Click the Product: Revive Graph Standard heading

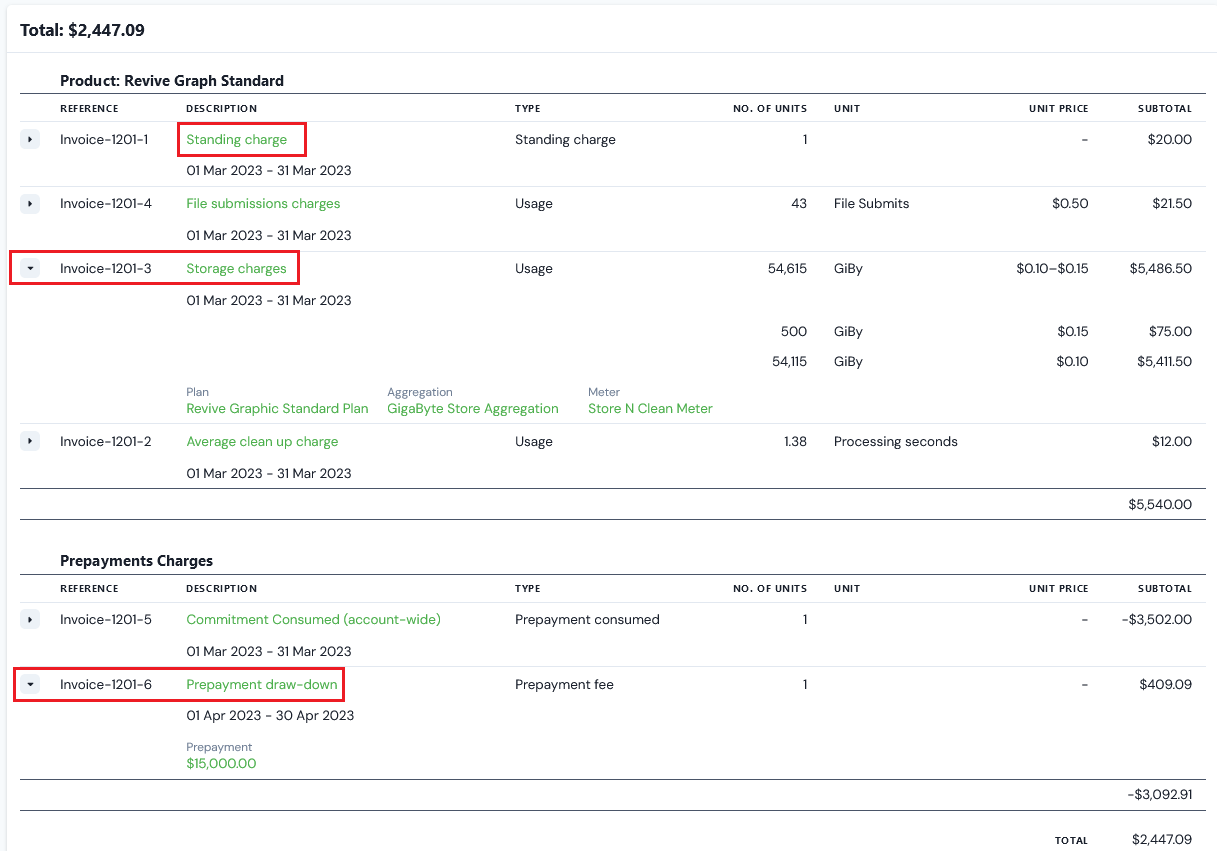172,81
